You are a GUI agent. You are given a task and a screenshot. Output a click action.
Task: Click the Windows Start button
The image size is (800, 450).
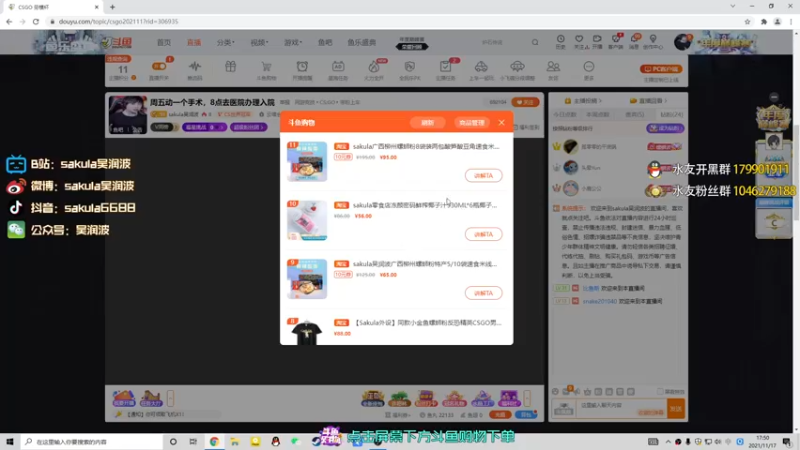10,442
